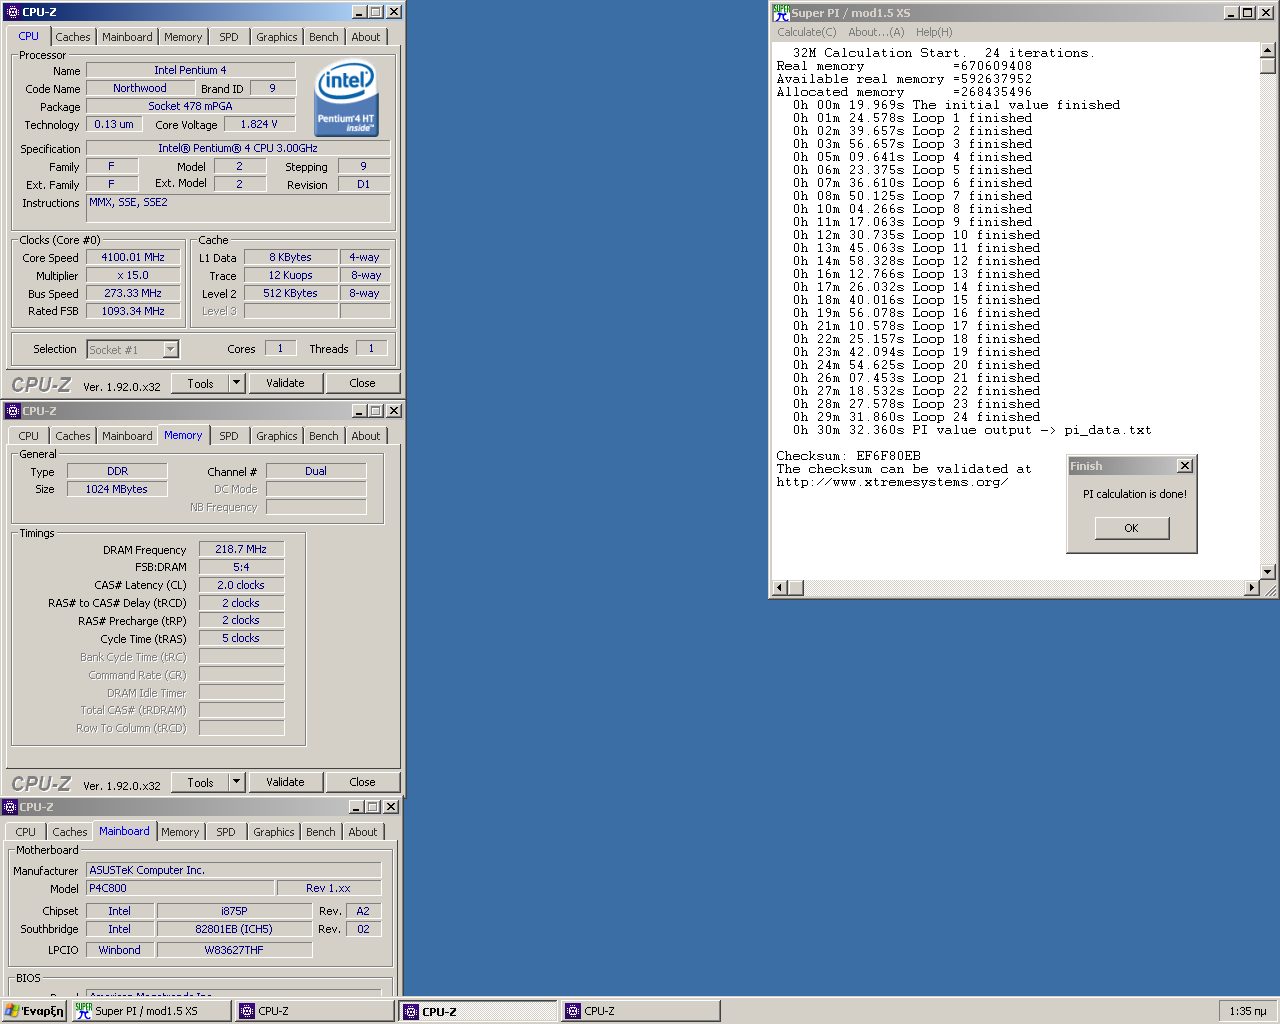Open Caches tab in Mainboard CPU-Z window

(x=69, y=832)
